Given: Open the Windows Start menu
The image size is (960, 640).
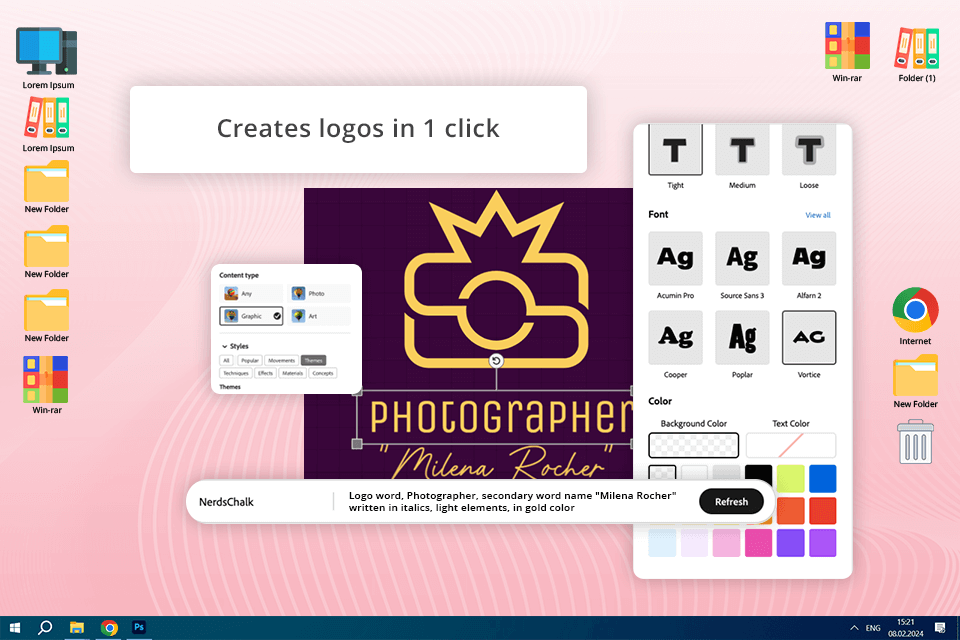Looking at the screenshot, I should (15, 628).
